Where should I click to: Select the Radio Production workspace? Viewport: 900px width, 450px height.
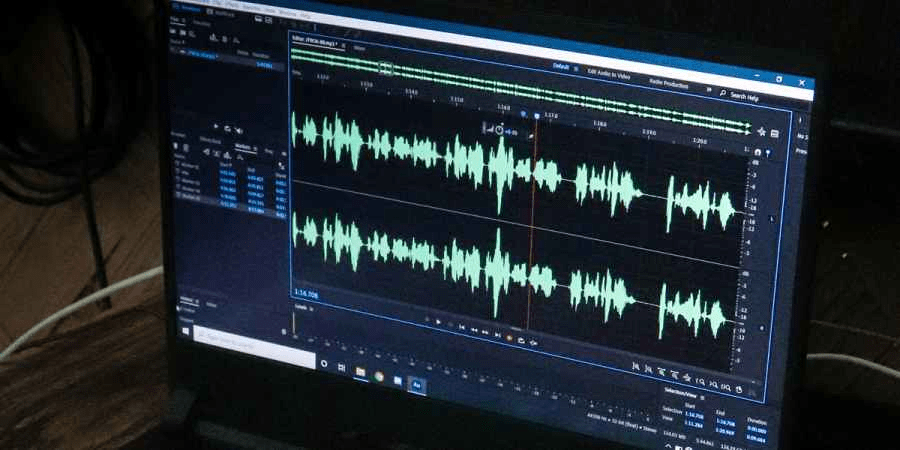(x=668, y=84)
